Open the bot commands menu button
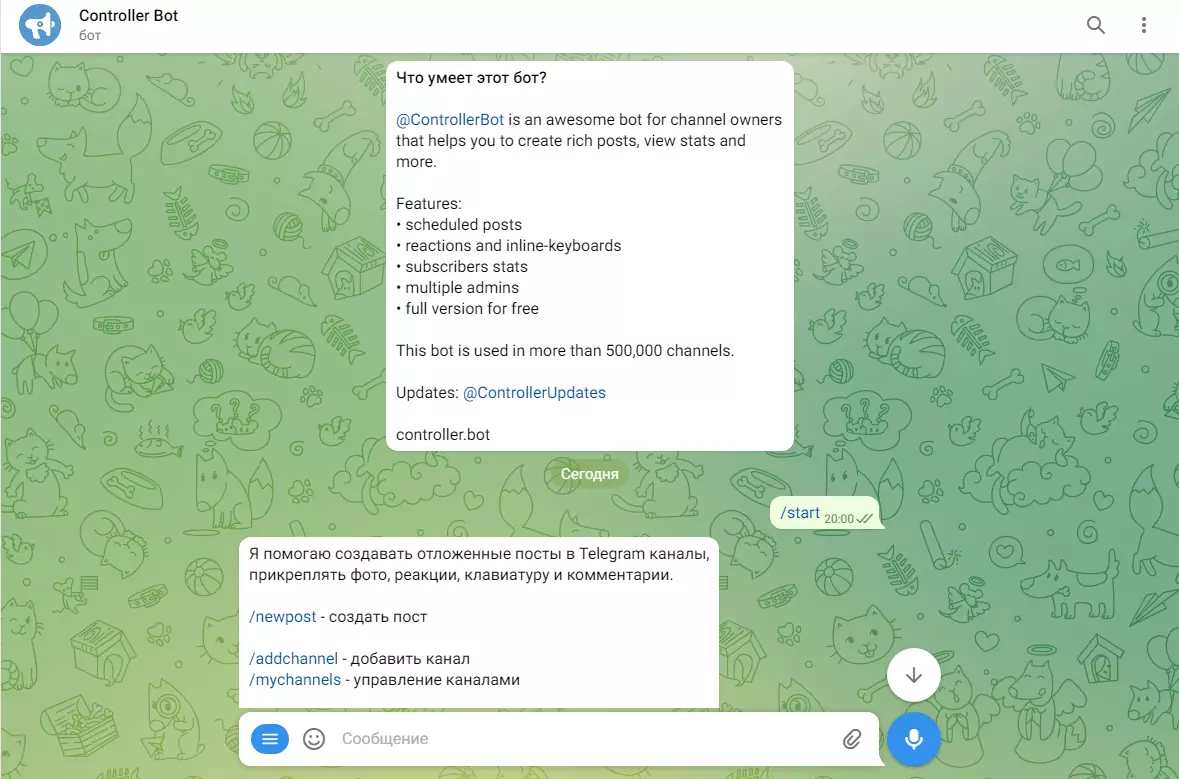 pos(269,739)
